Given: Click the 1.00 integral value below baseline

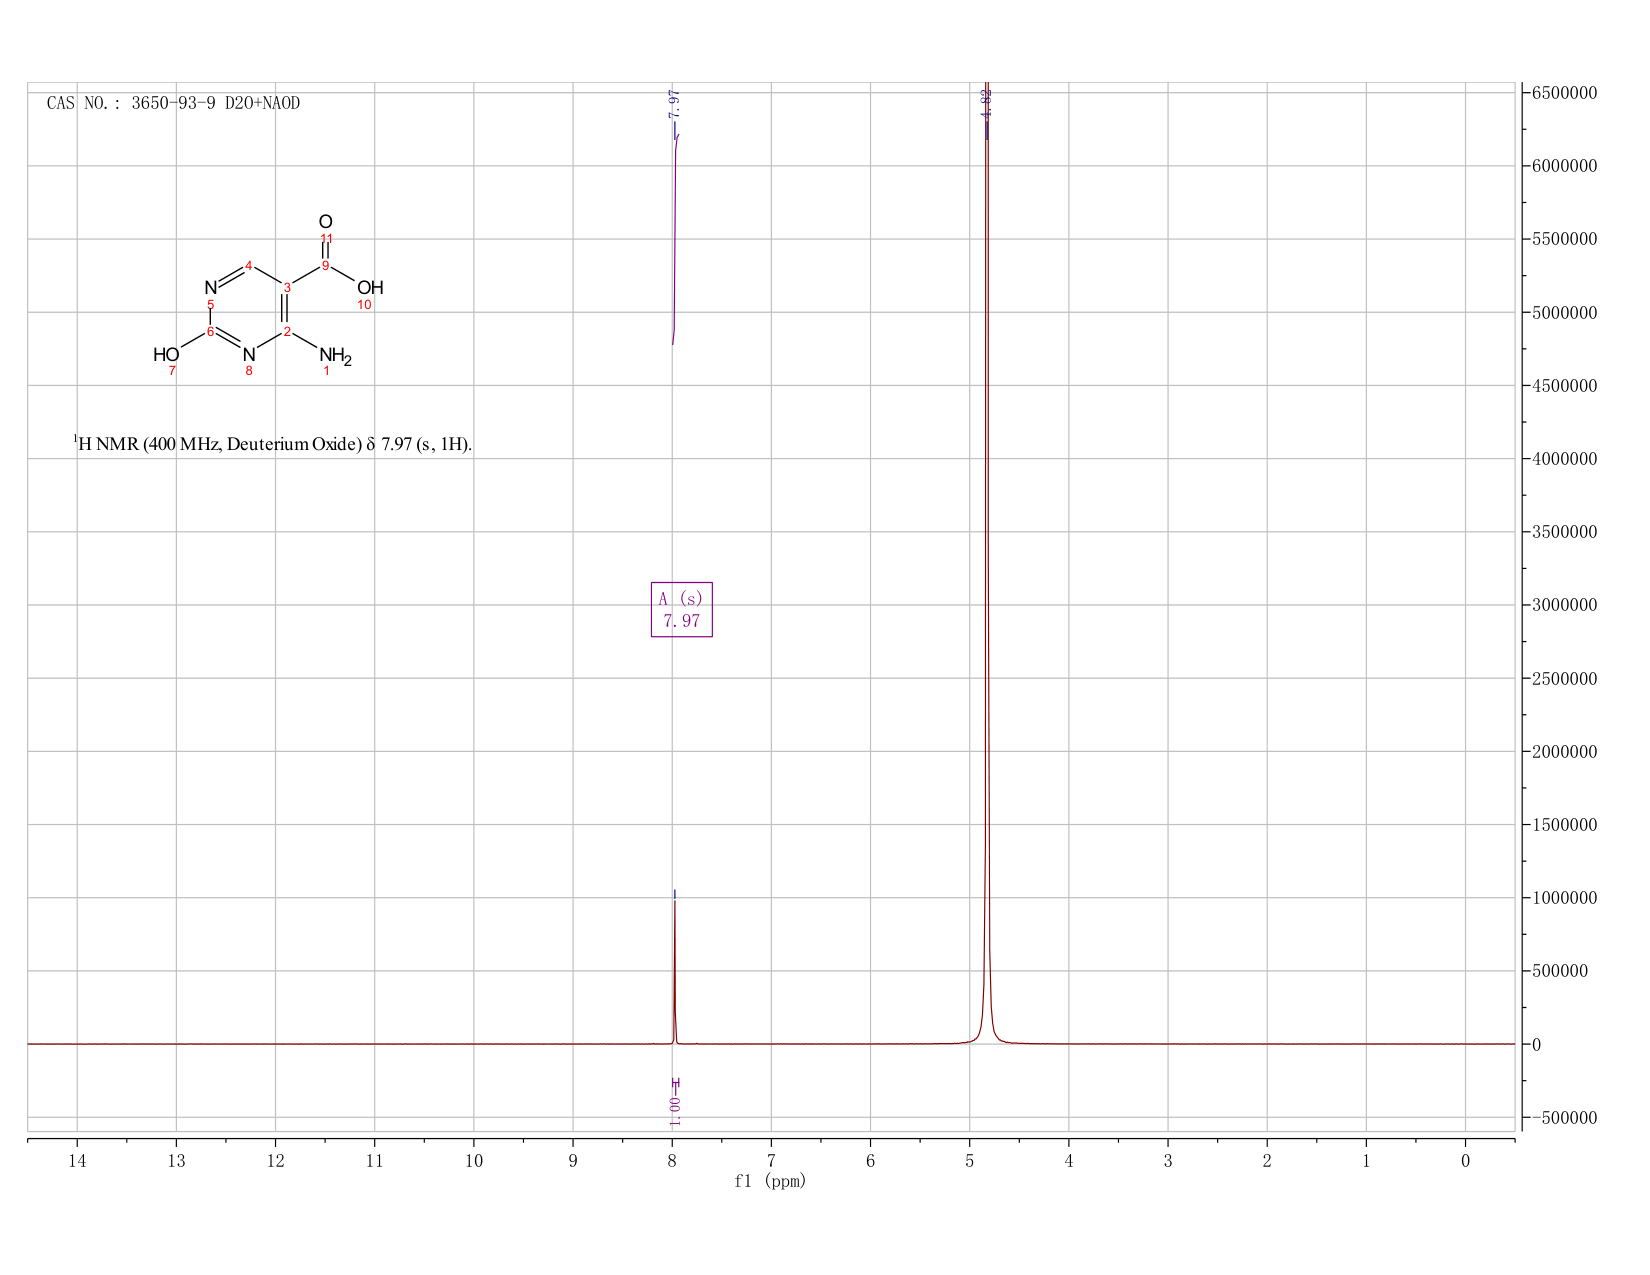Looking at the screenshot, I should (675, 1111).
